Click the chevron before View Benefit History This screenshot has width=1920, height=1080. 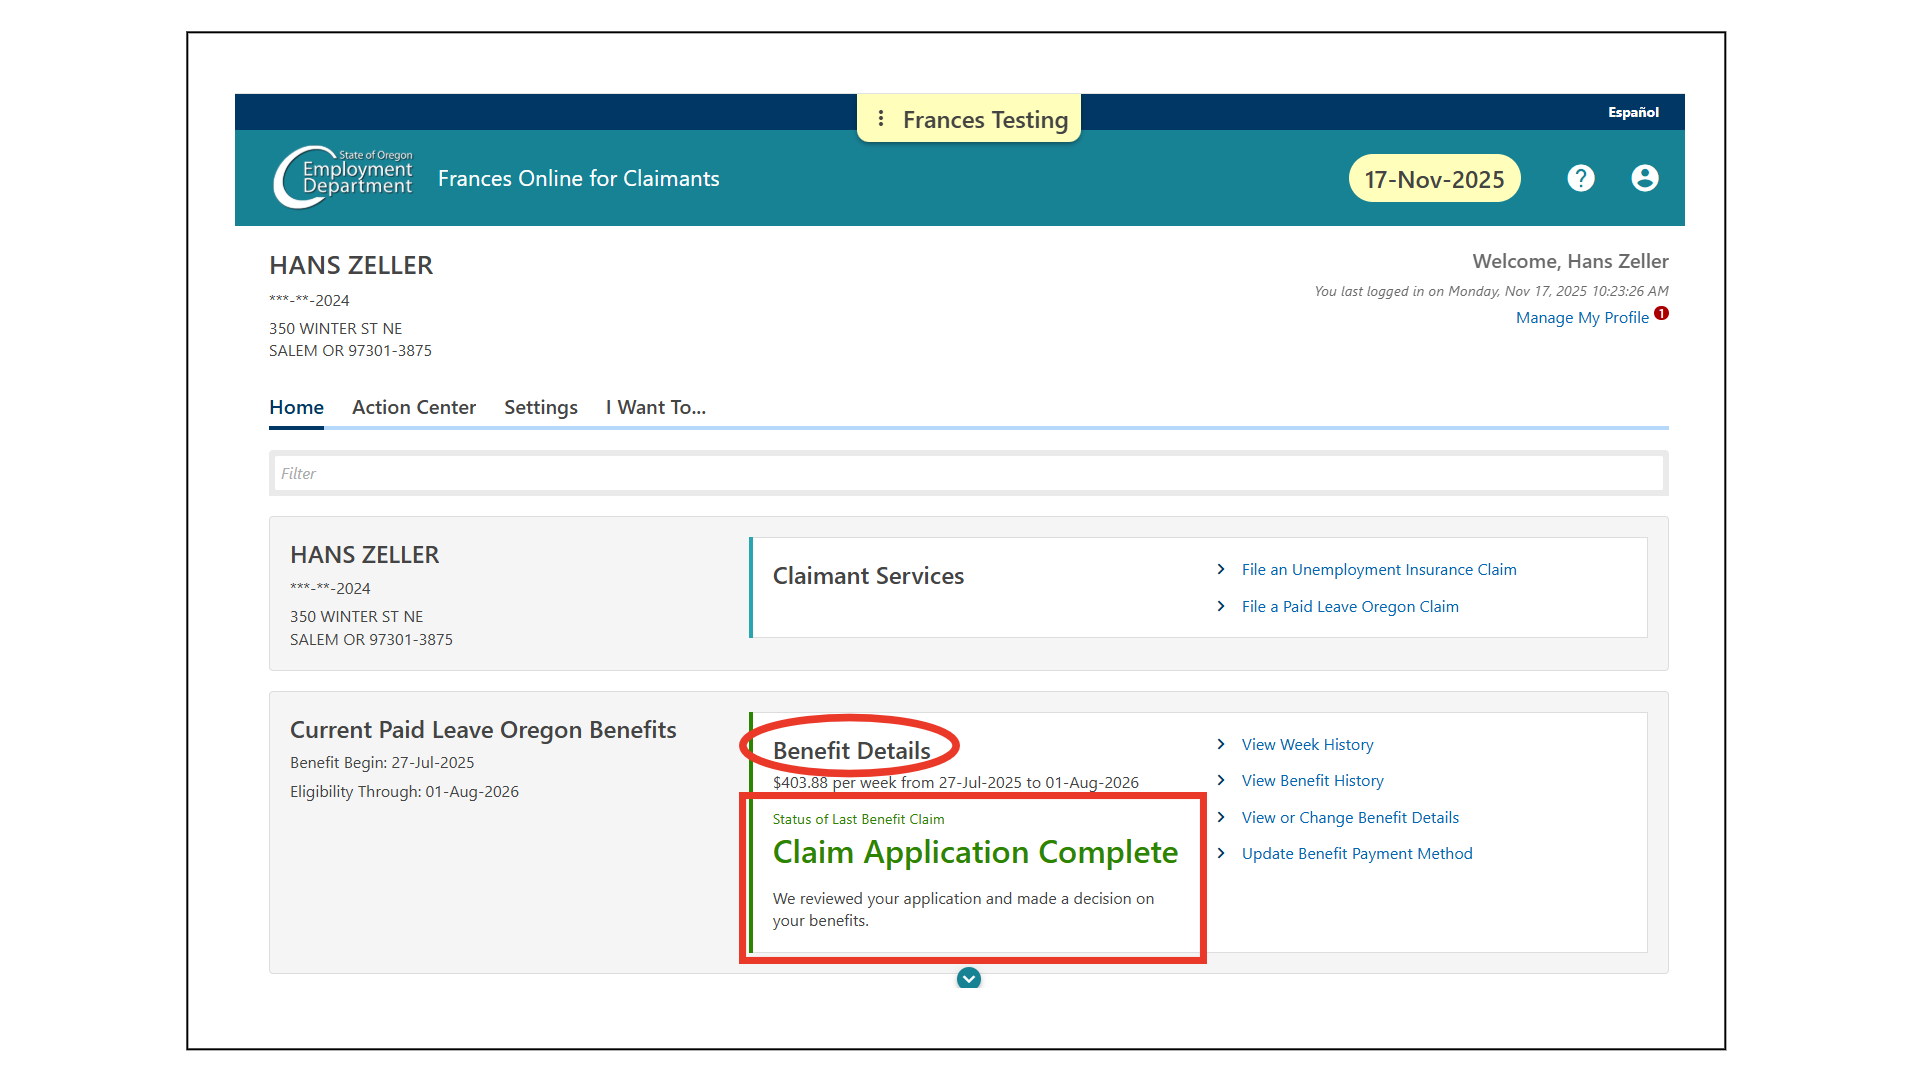[1221, 780]
